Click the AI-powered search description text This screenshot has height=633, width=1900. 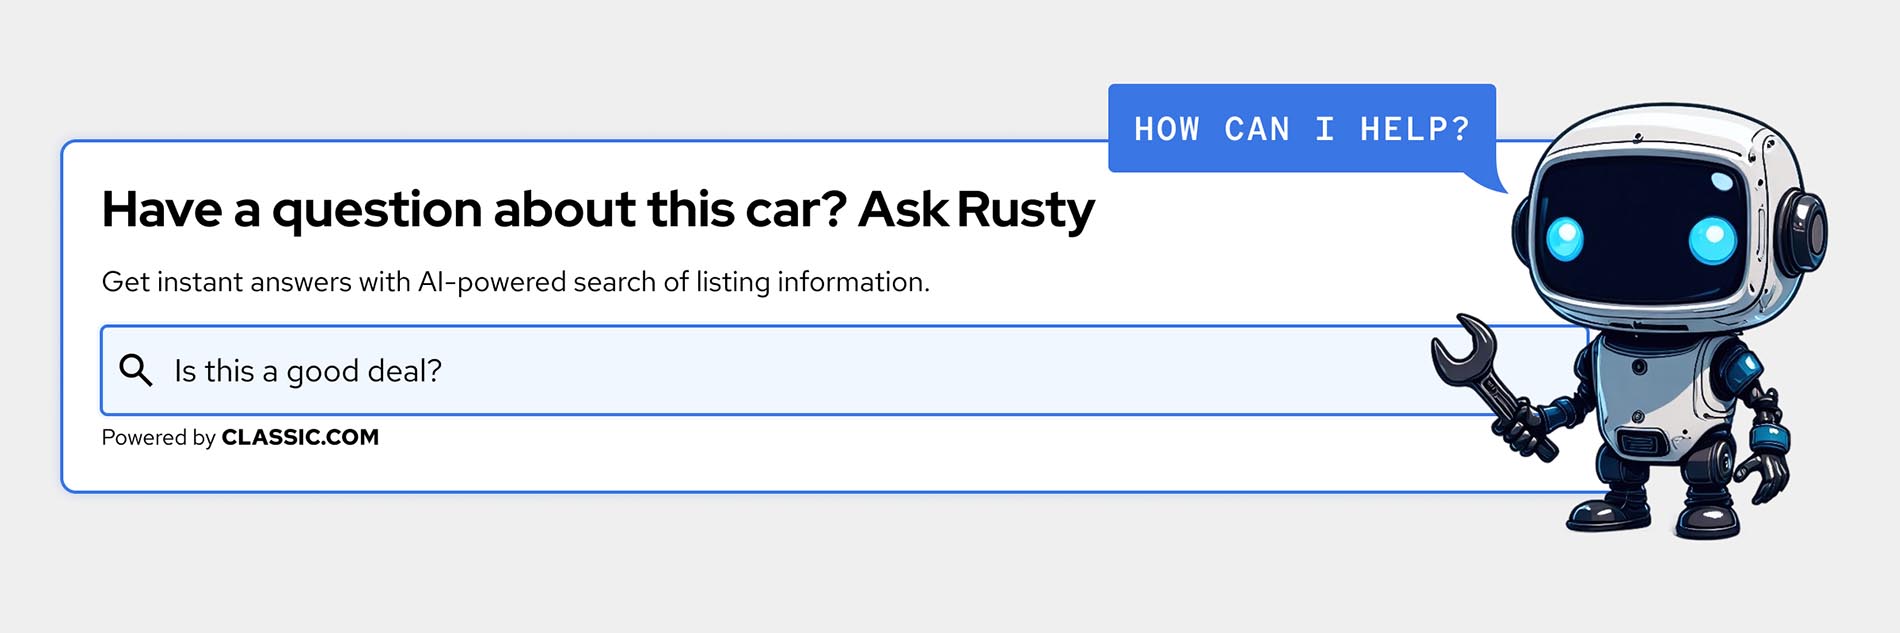[516, 281]
